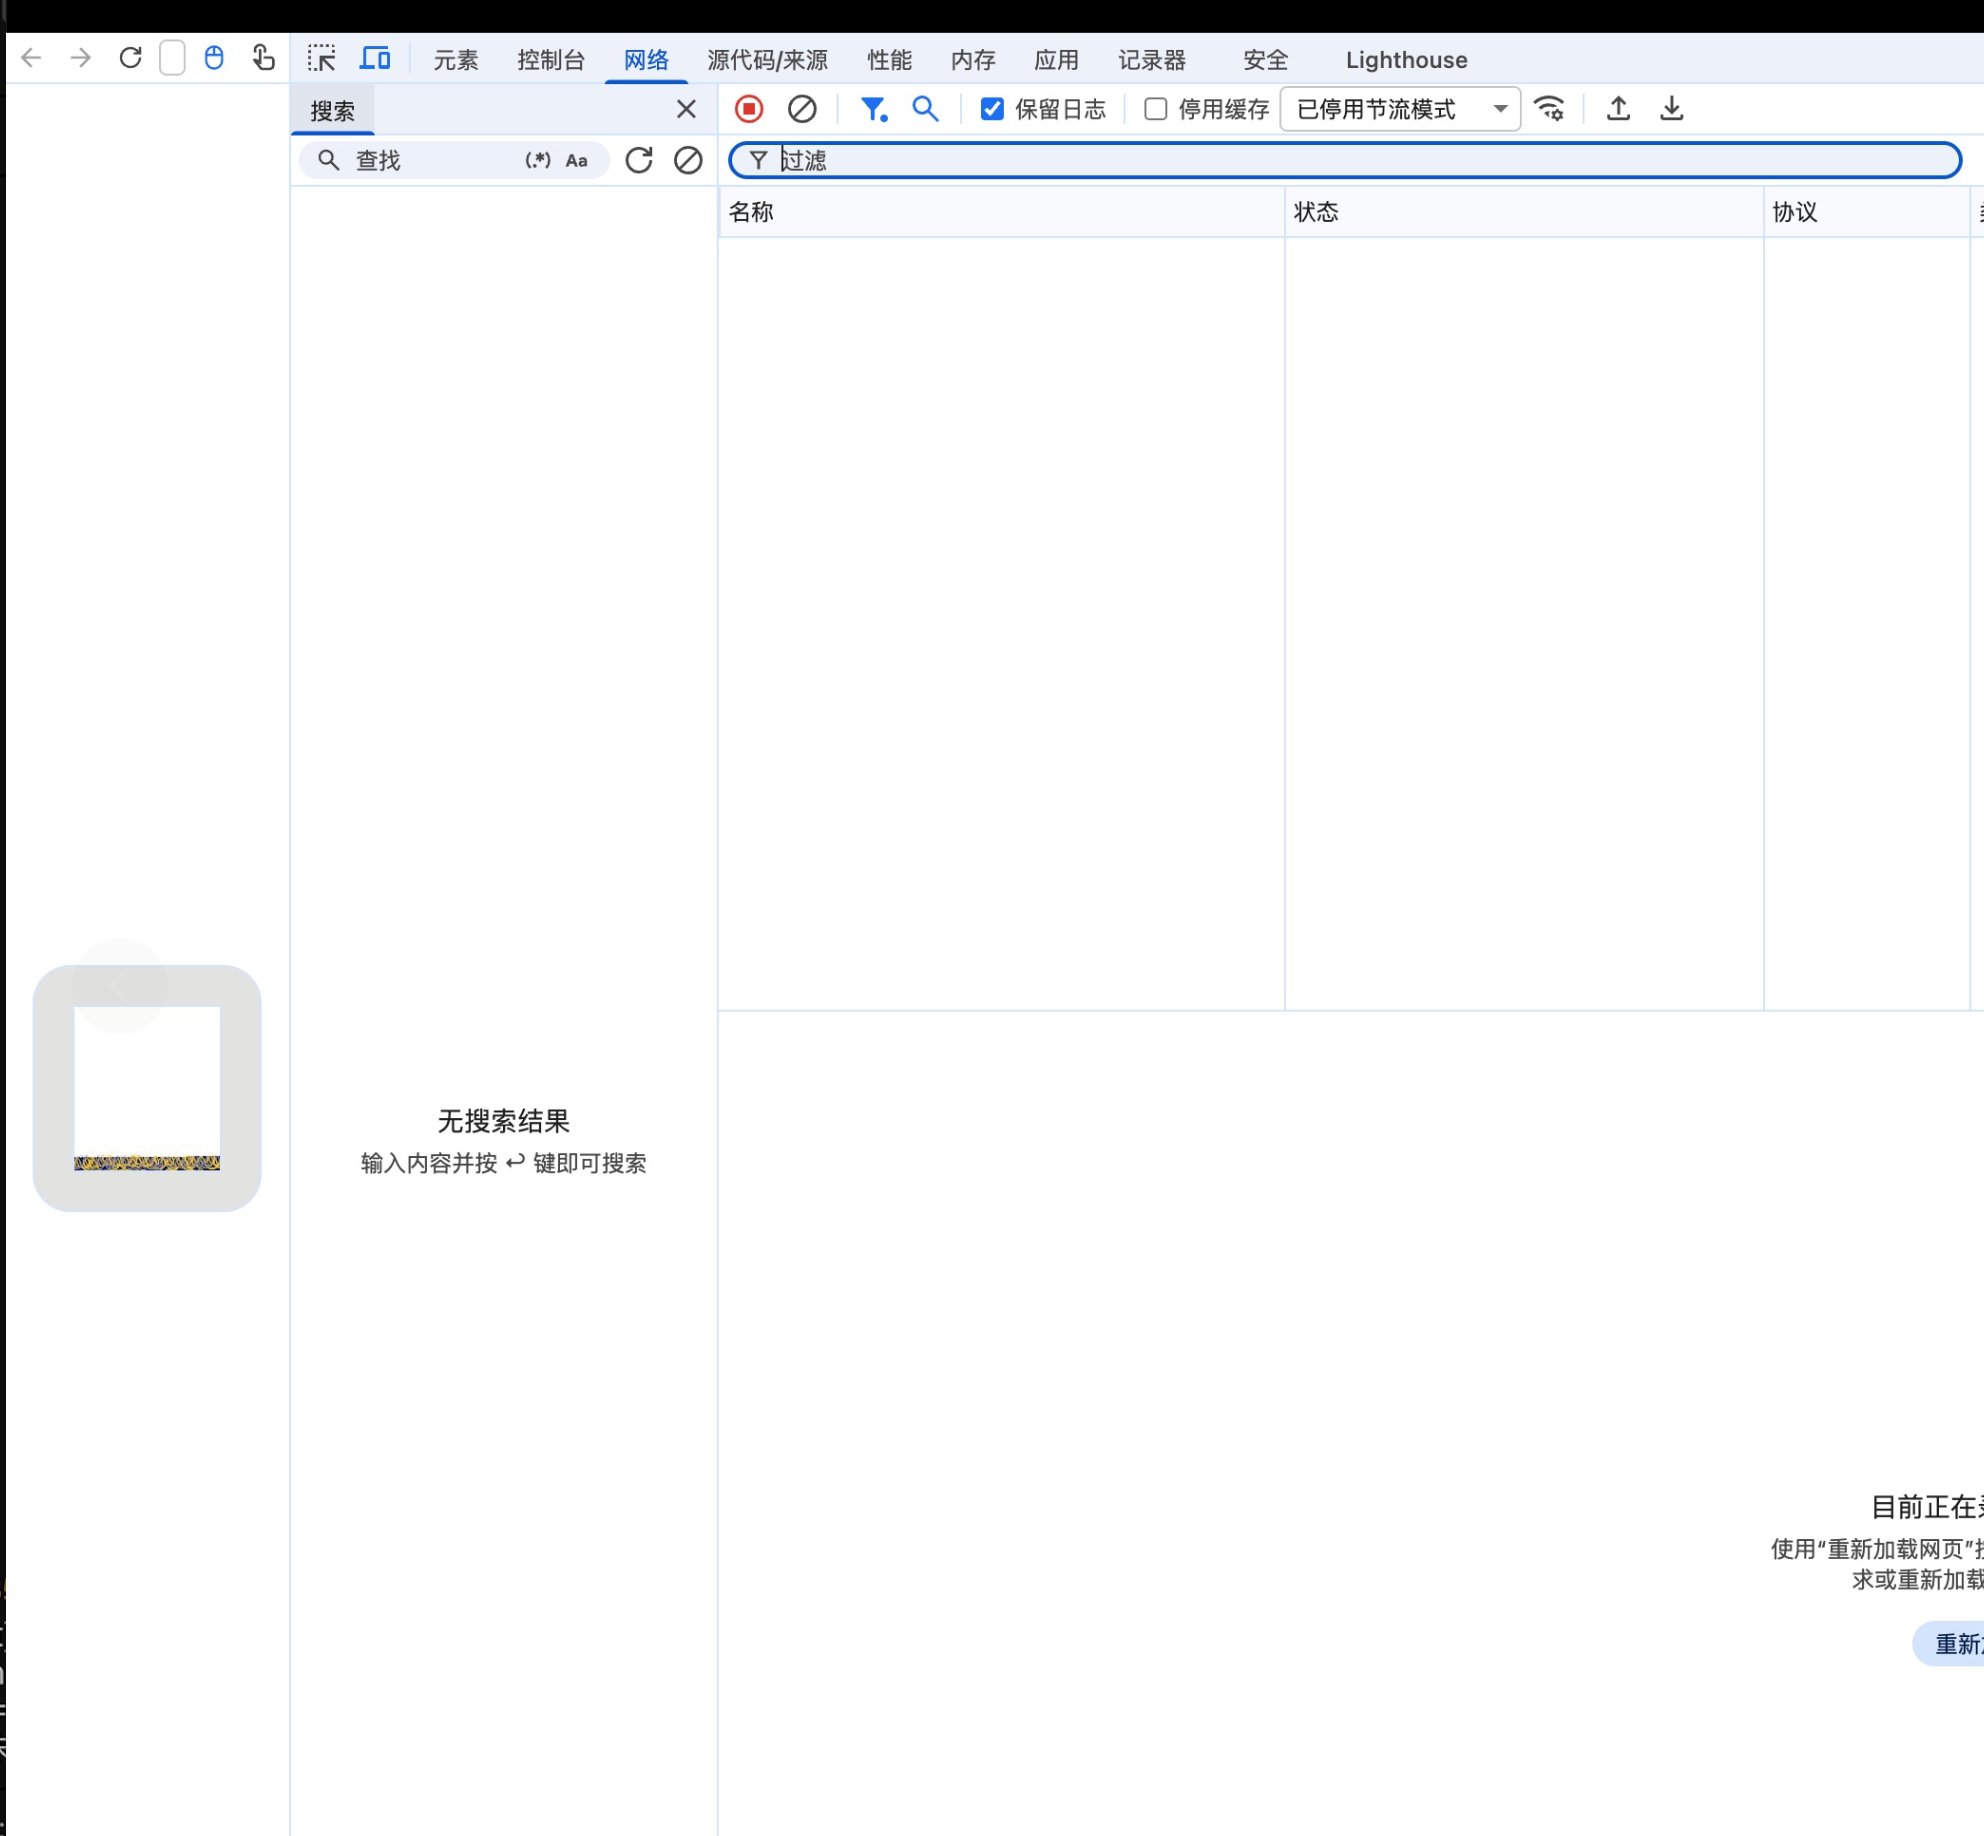Go back with the left arrow
The image size is (1984, 1836).
(31, 58)
